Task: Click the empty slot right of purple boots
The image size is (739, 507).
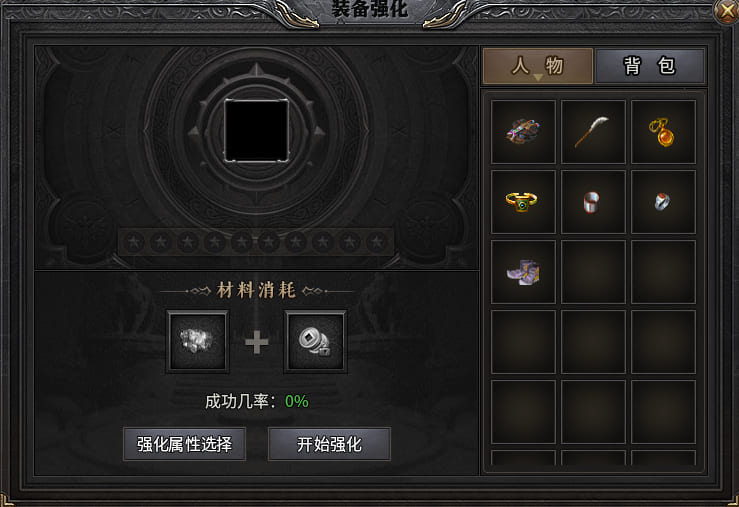Action: coord(593,272)
